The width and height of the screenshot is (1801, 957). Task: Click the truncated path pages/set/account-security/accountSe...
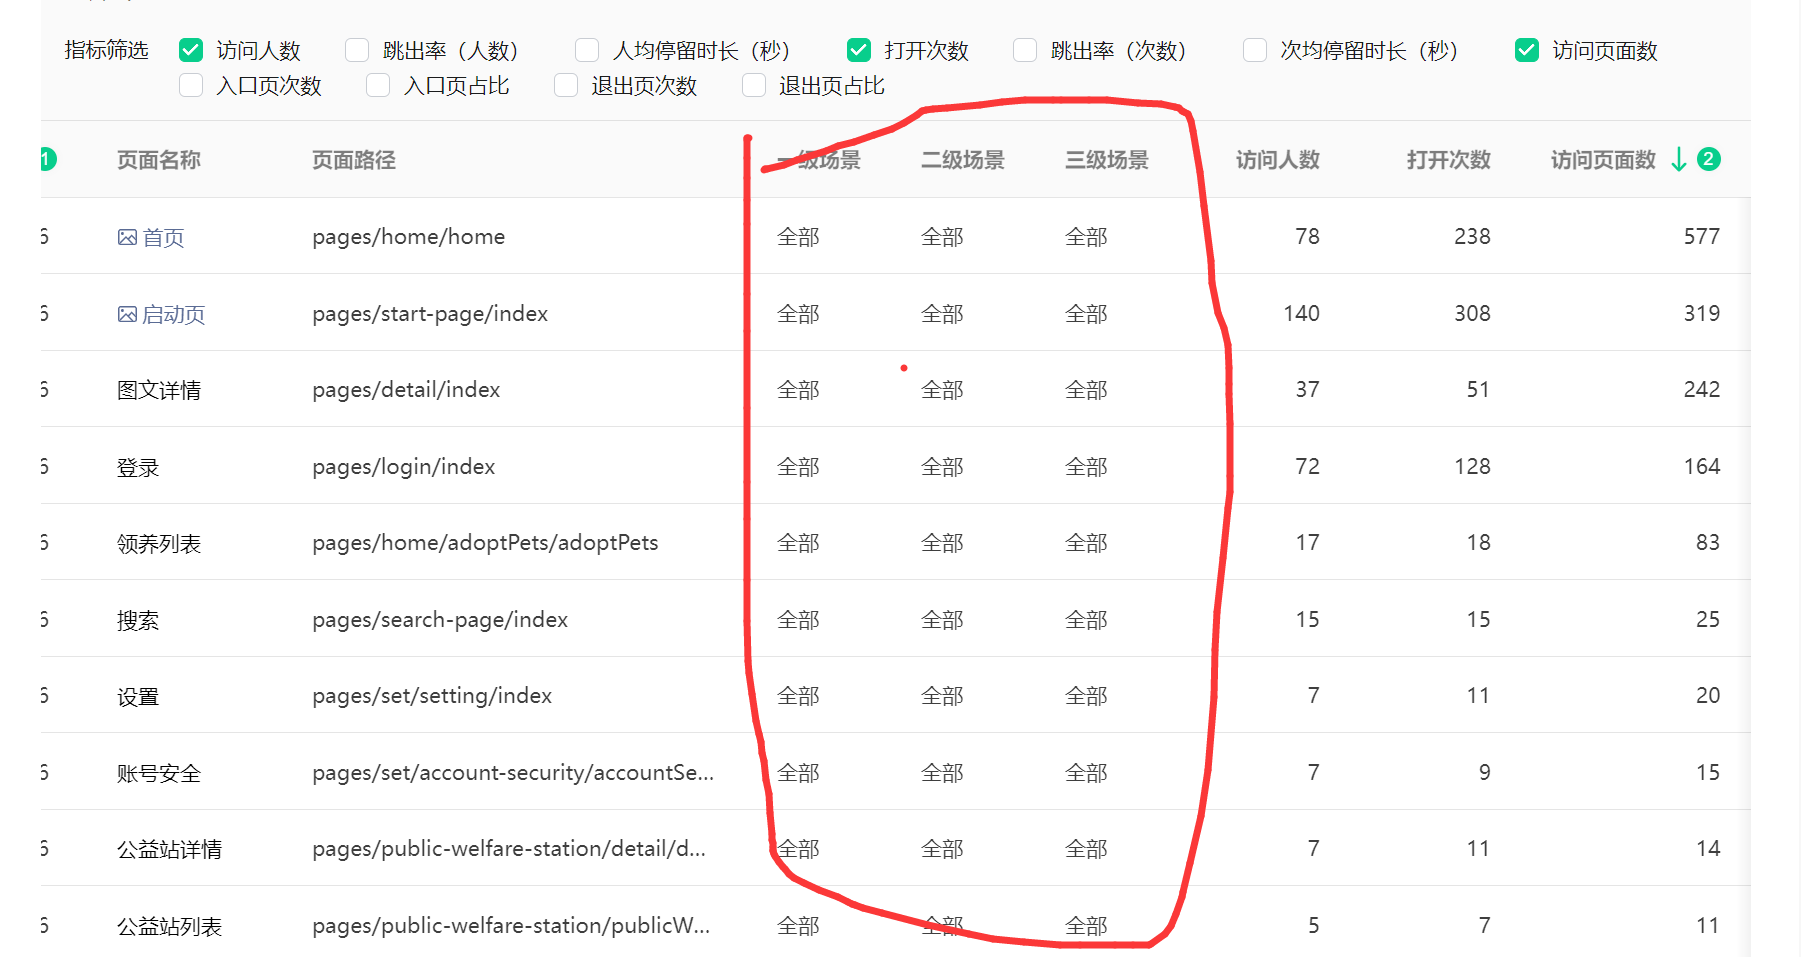[513, 773]
